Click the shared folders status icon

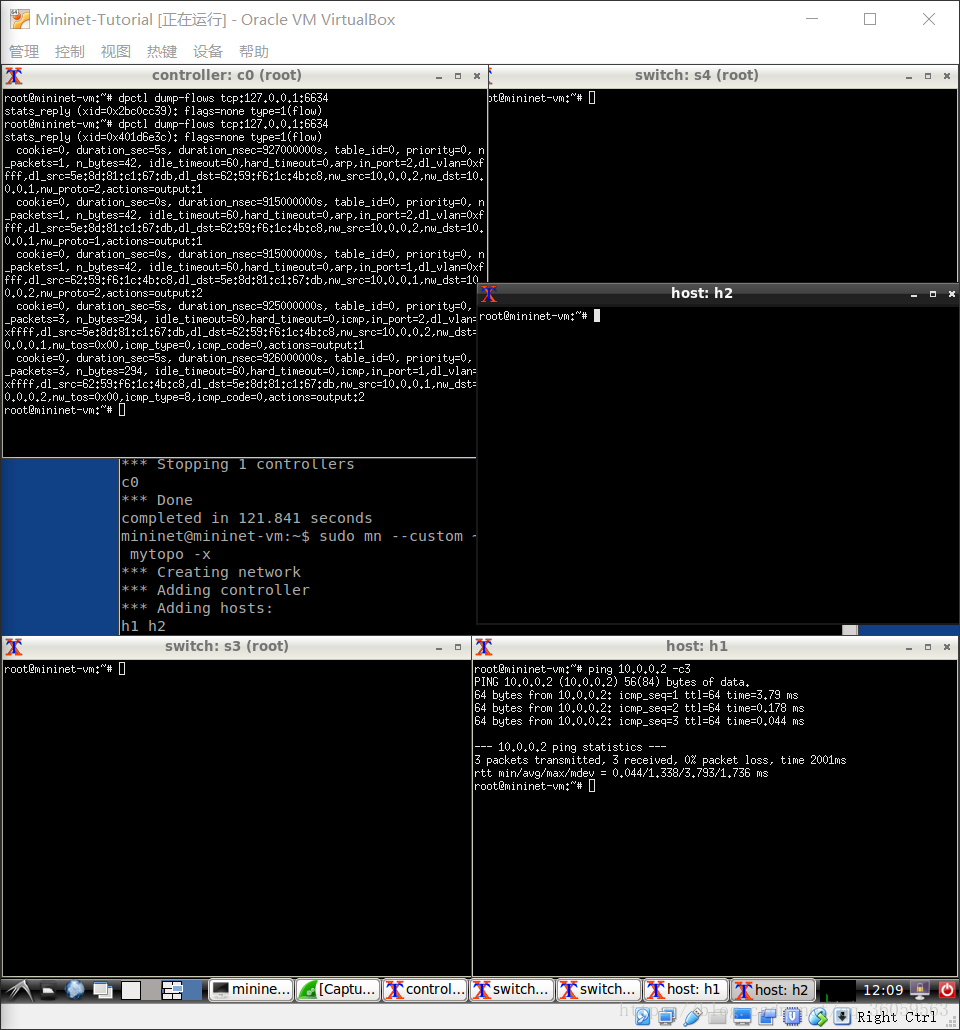717,1018
